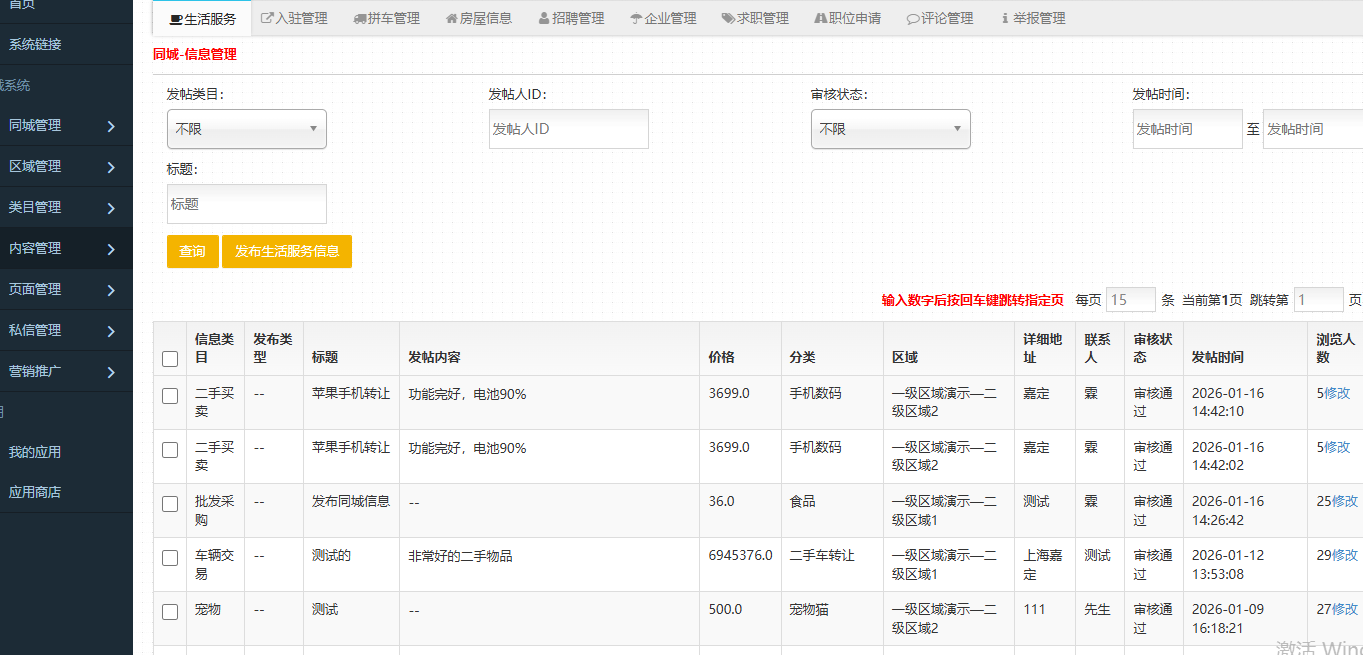
Task: Click 修改 link in the 车辆交易 row
Action: (1345, 555)
